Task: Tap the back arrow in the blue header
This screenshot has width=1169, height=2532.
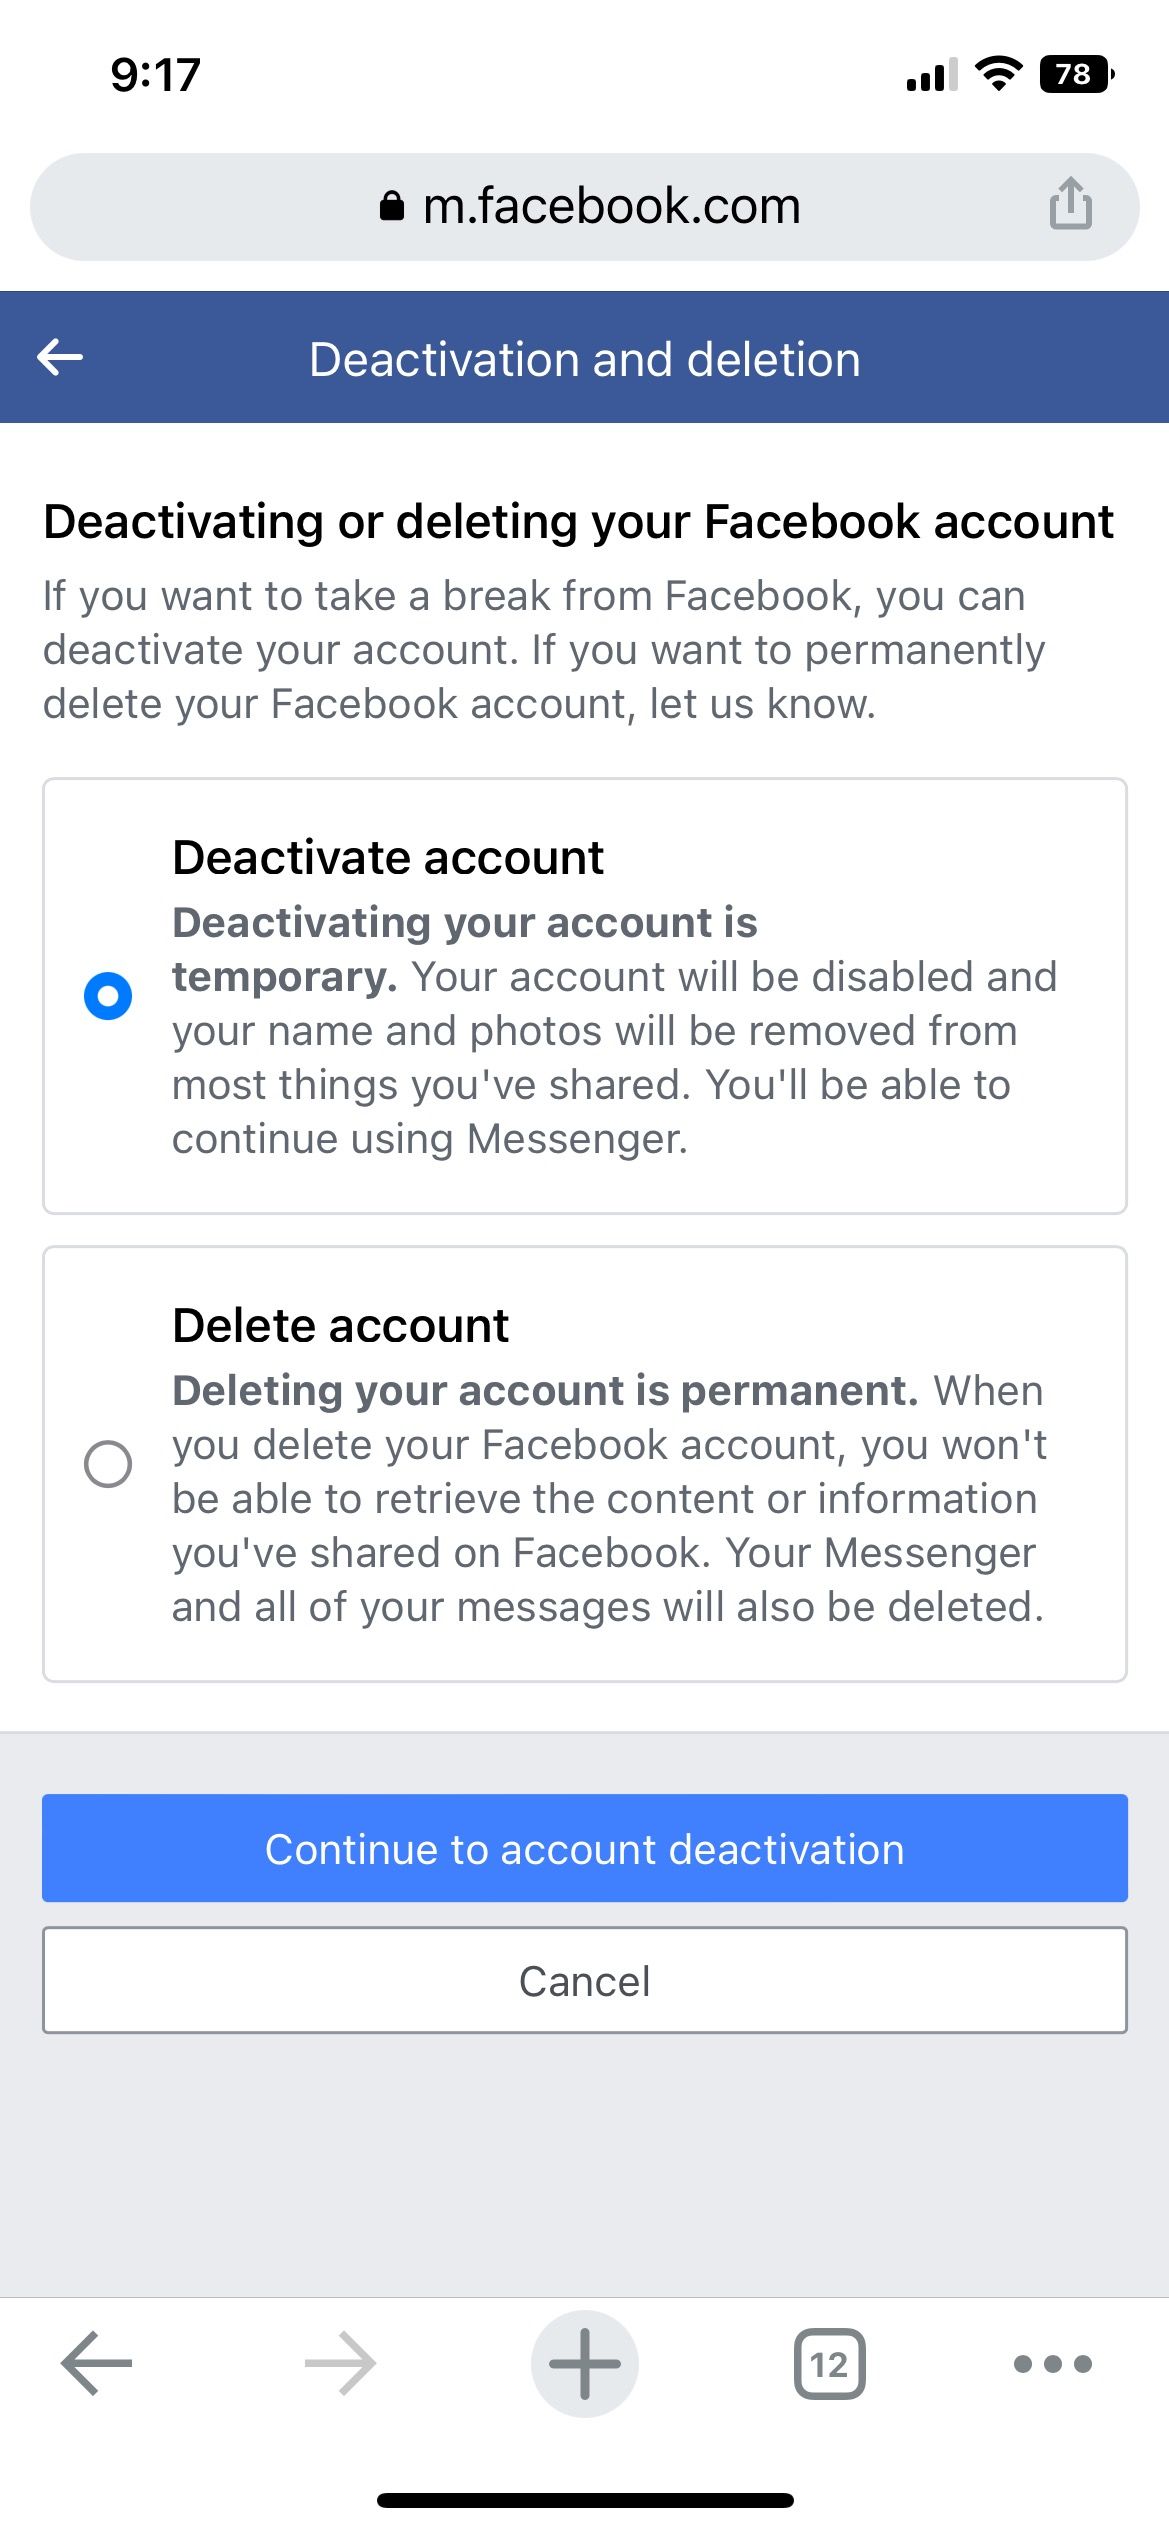Action: pos(62,358)
